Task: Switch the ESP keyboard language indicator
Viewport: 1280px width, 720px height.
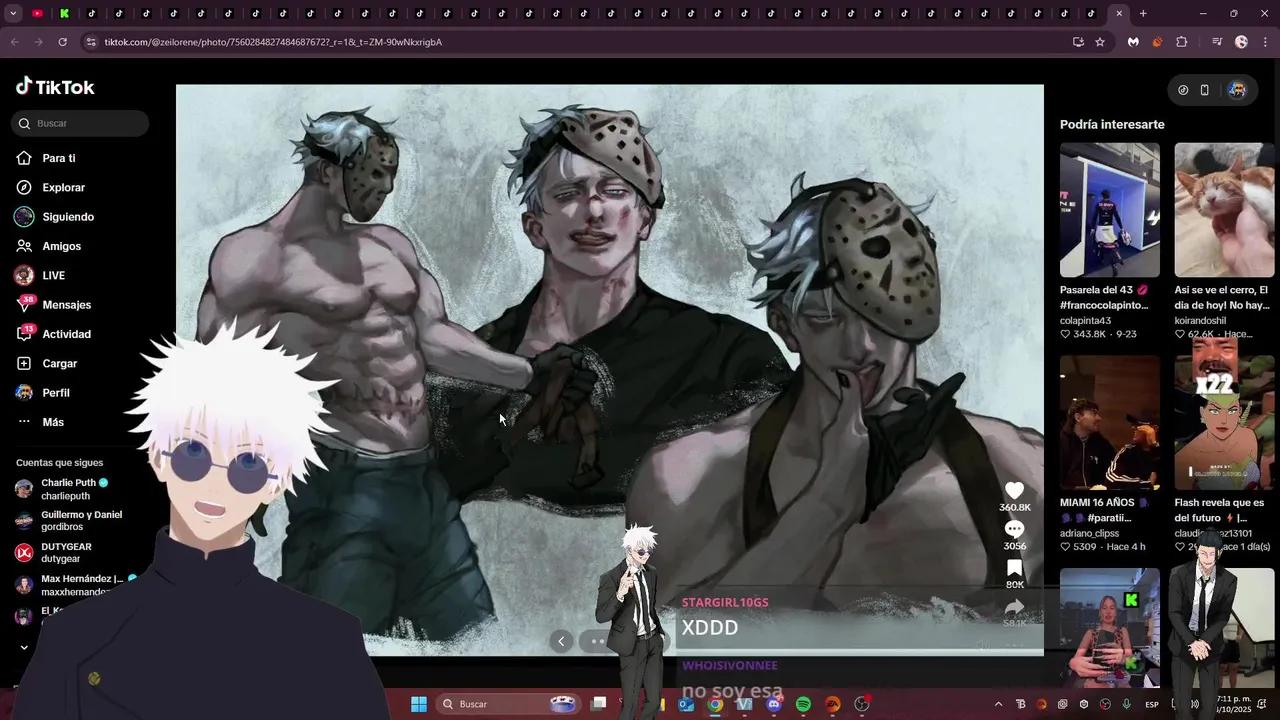Action: coord(1152,704)
